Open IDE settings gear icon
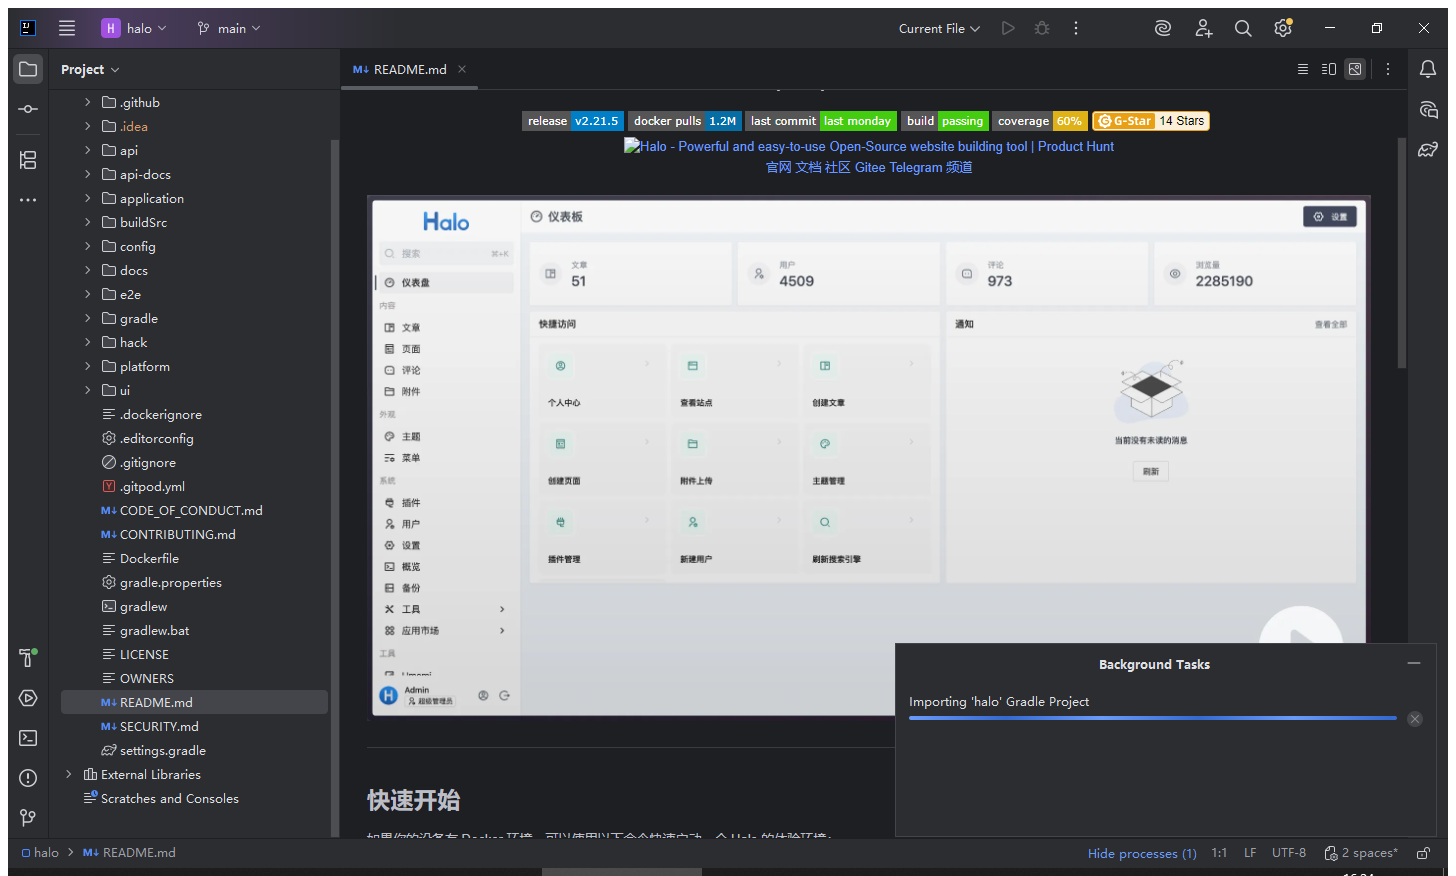1456x876 pixels. tap(1283, 28)
